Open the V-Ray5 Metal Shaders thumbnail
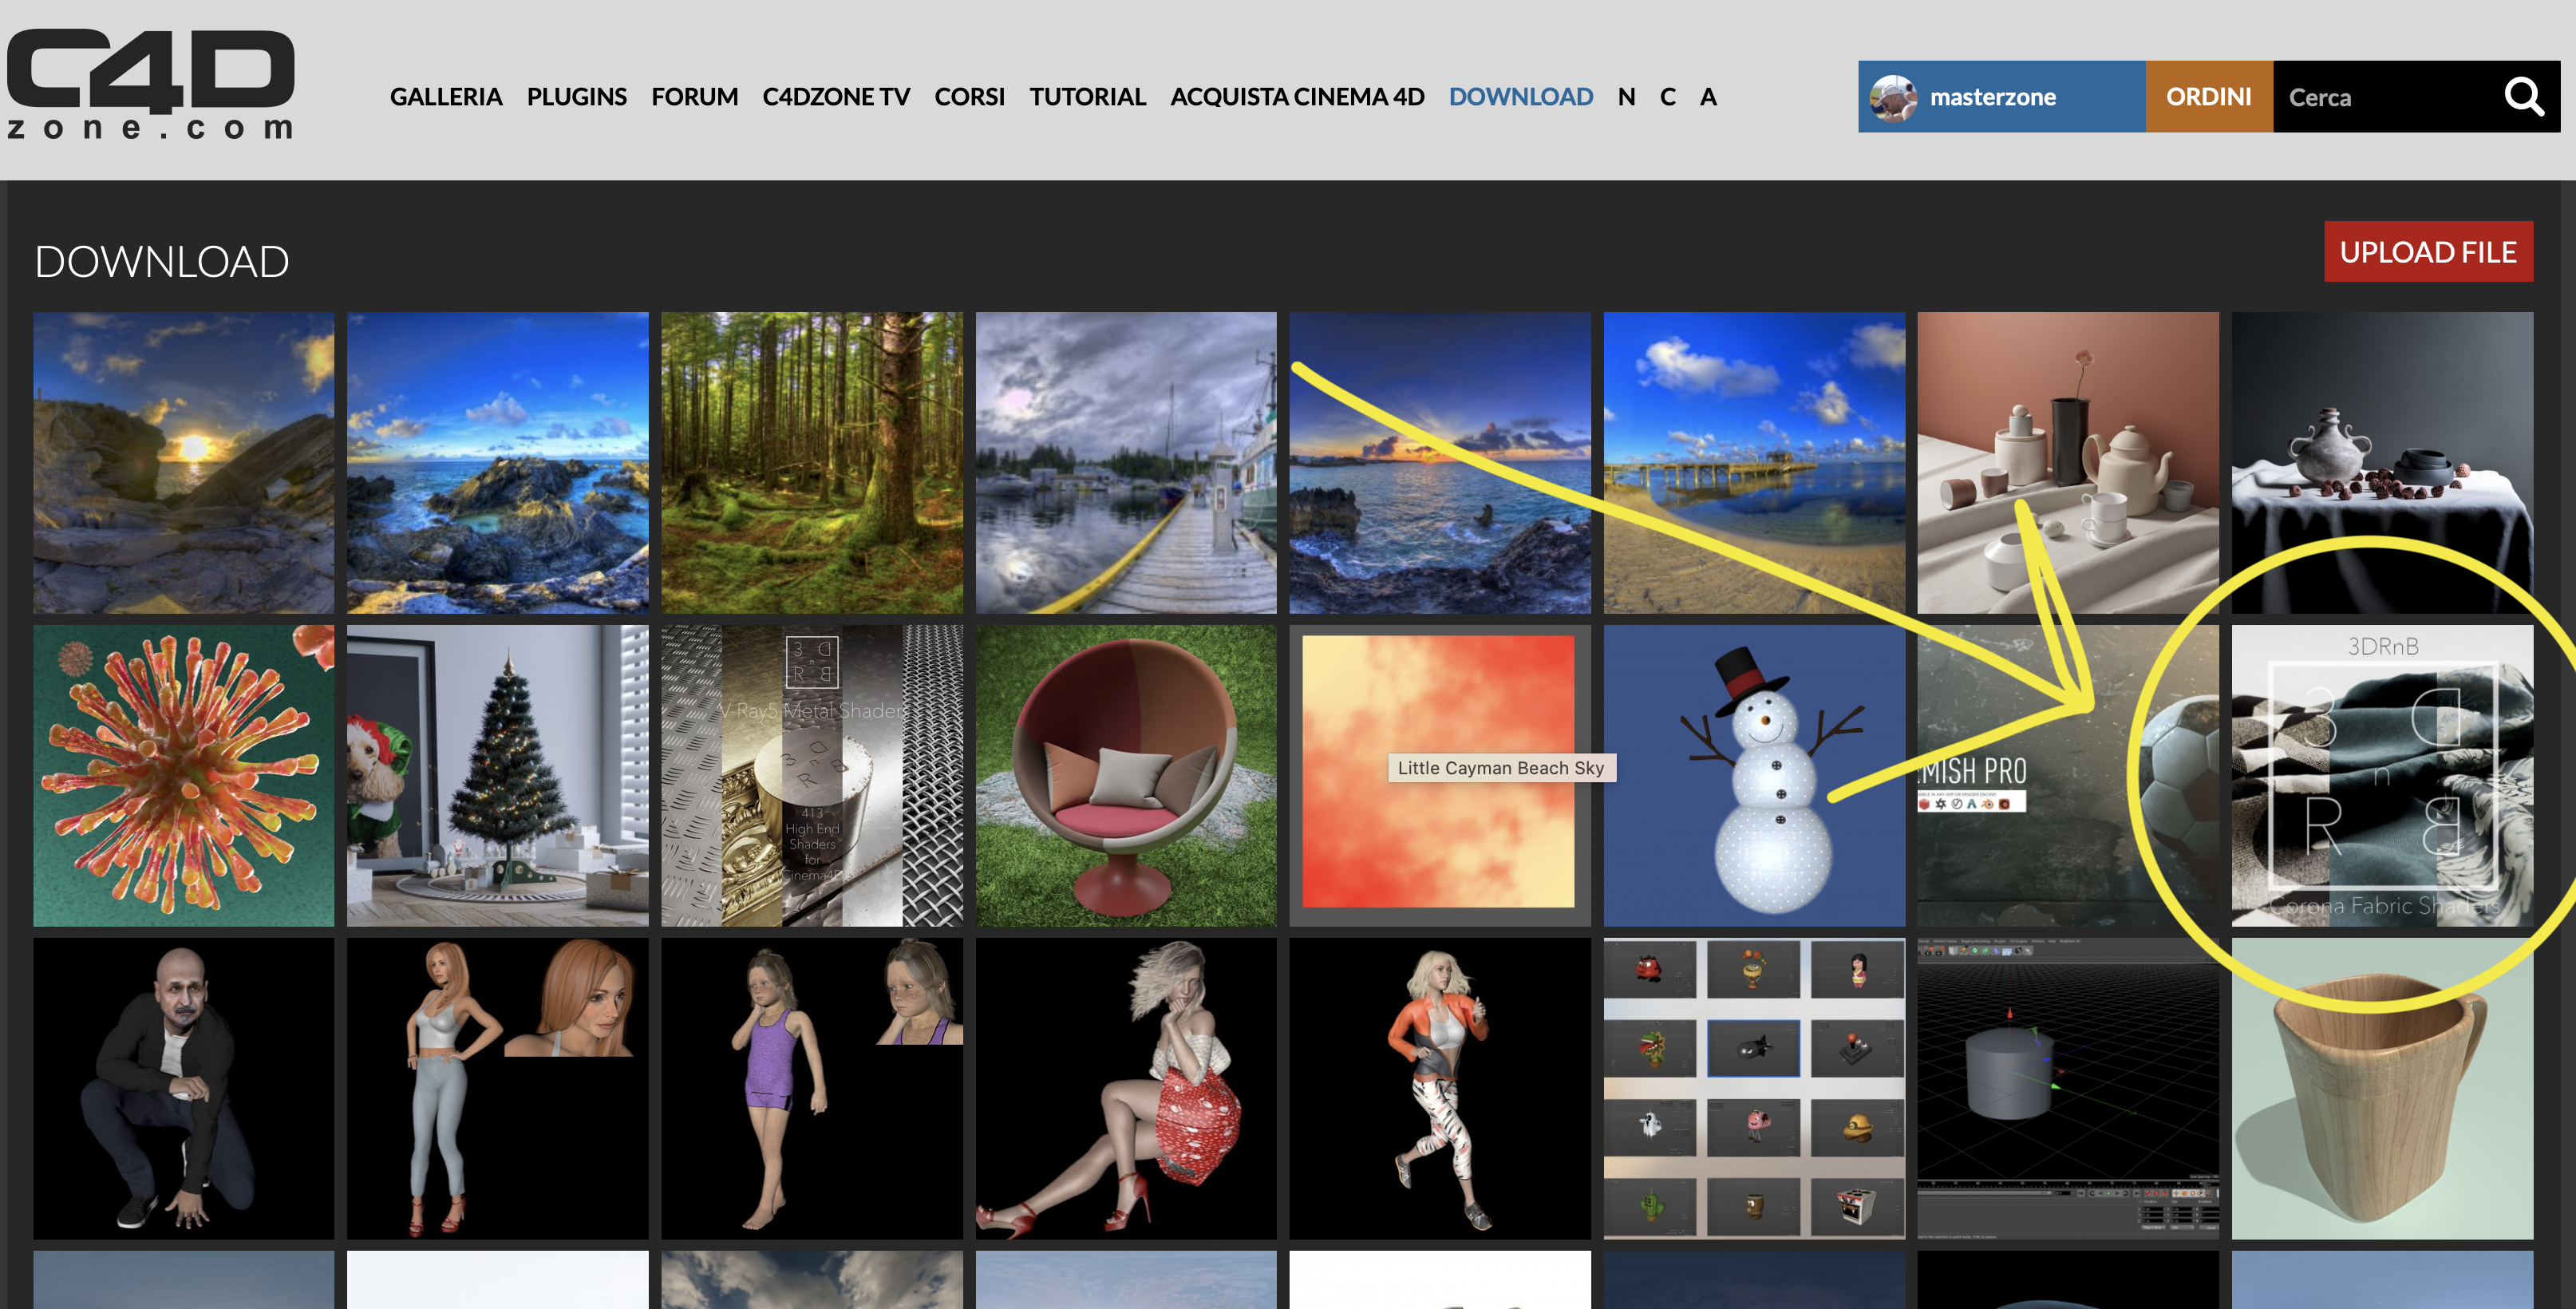Image resolution: width=2576 pixels, height=1309 pixels. [x=811, y=776]
